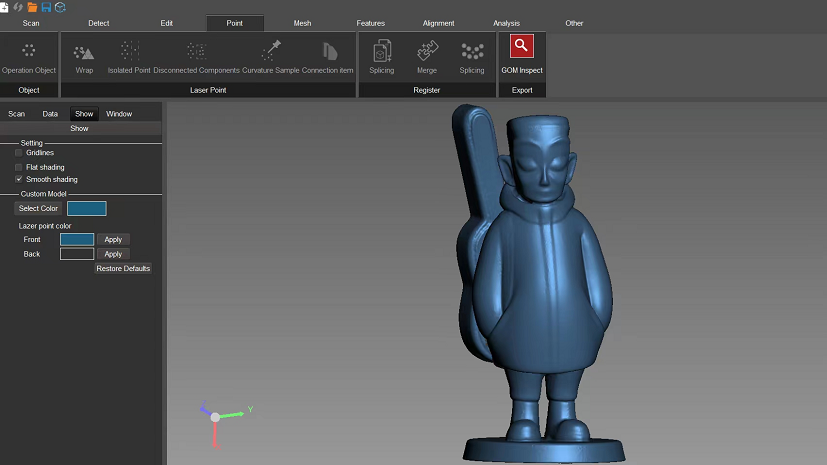Image resolution: width=827 pixels, height=465 pixels.
Task: Click the Custom Model blue color swatch
Action: tap(87, 208)
